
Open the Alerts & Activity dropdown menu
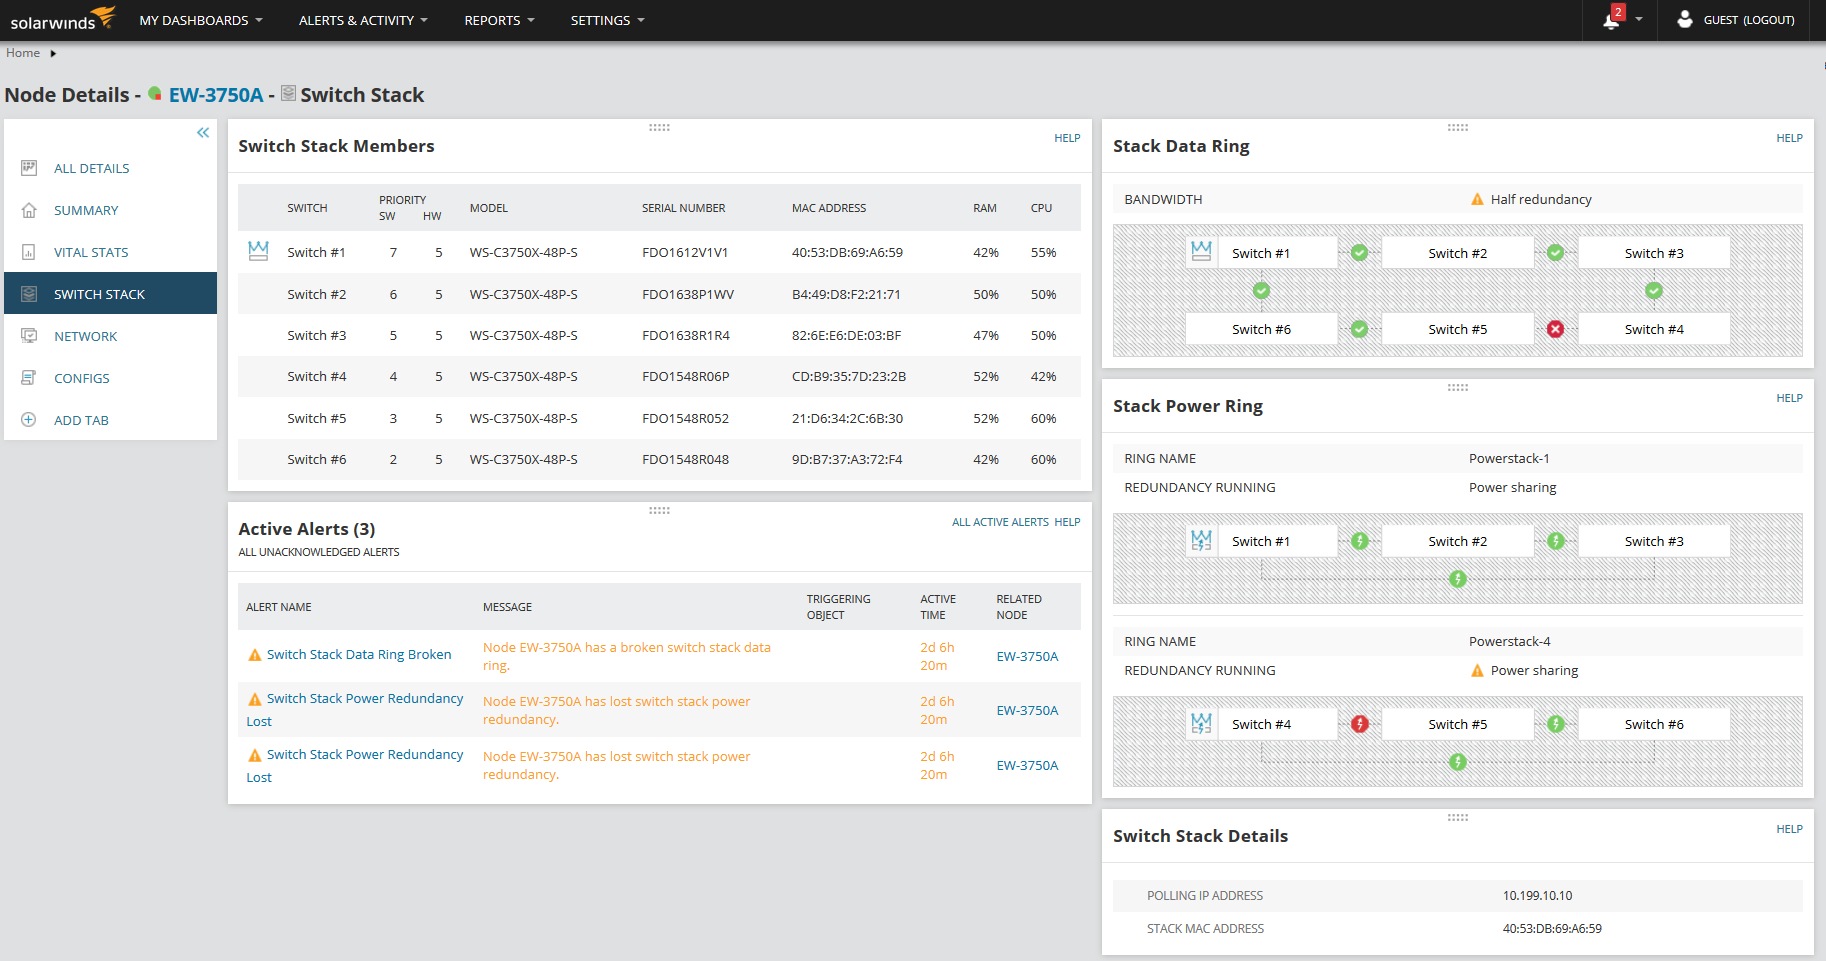tap(363, 20)
